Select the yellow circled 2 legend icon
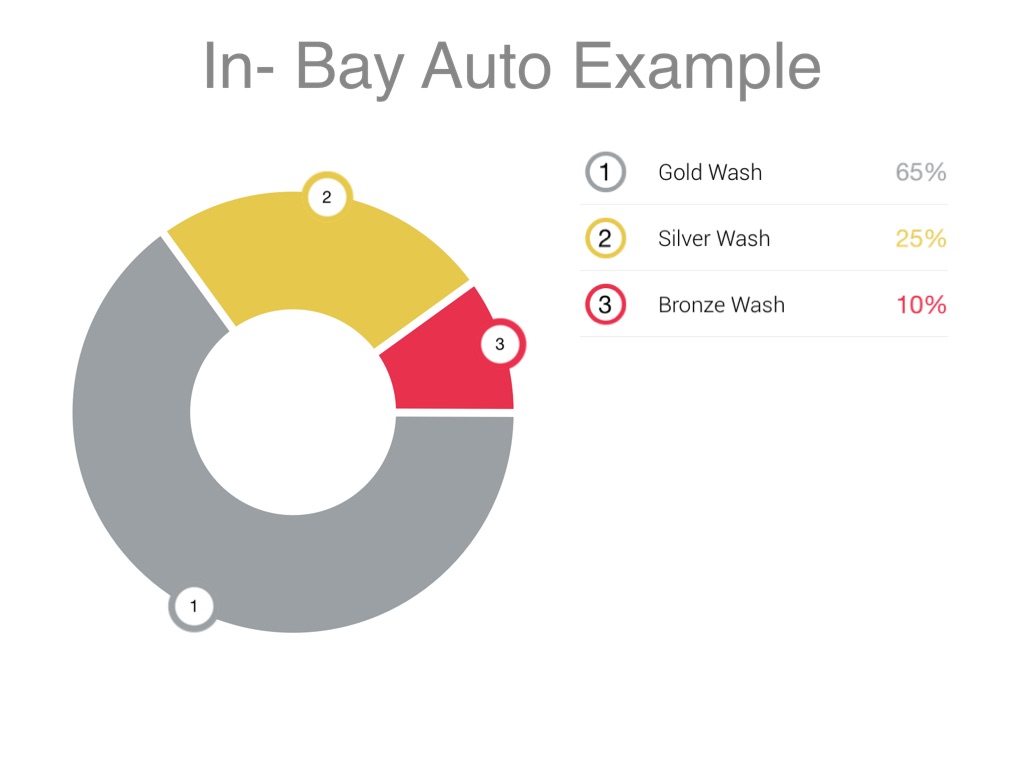The width and height of the screenshot is (1024, 768). (x=605, y=239)
